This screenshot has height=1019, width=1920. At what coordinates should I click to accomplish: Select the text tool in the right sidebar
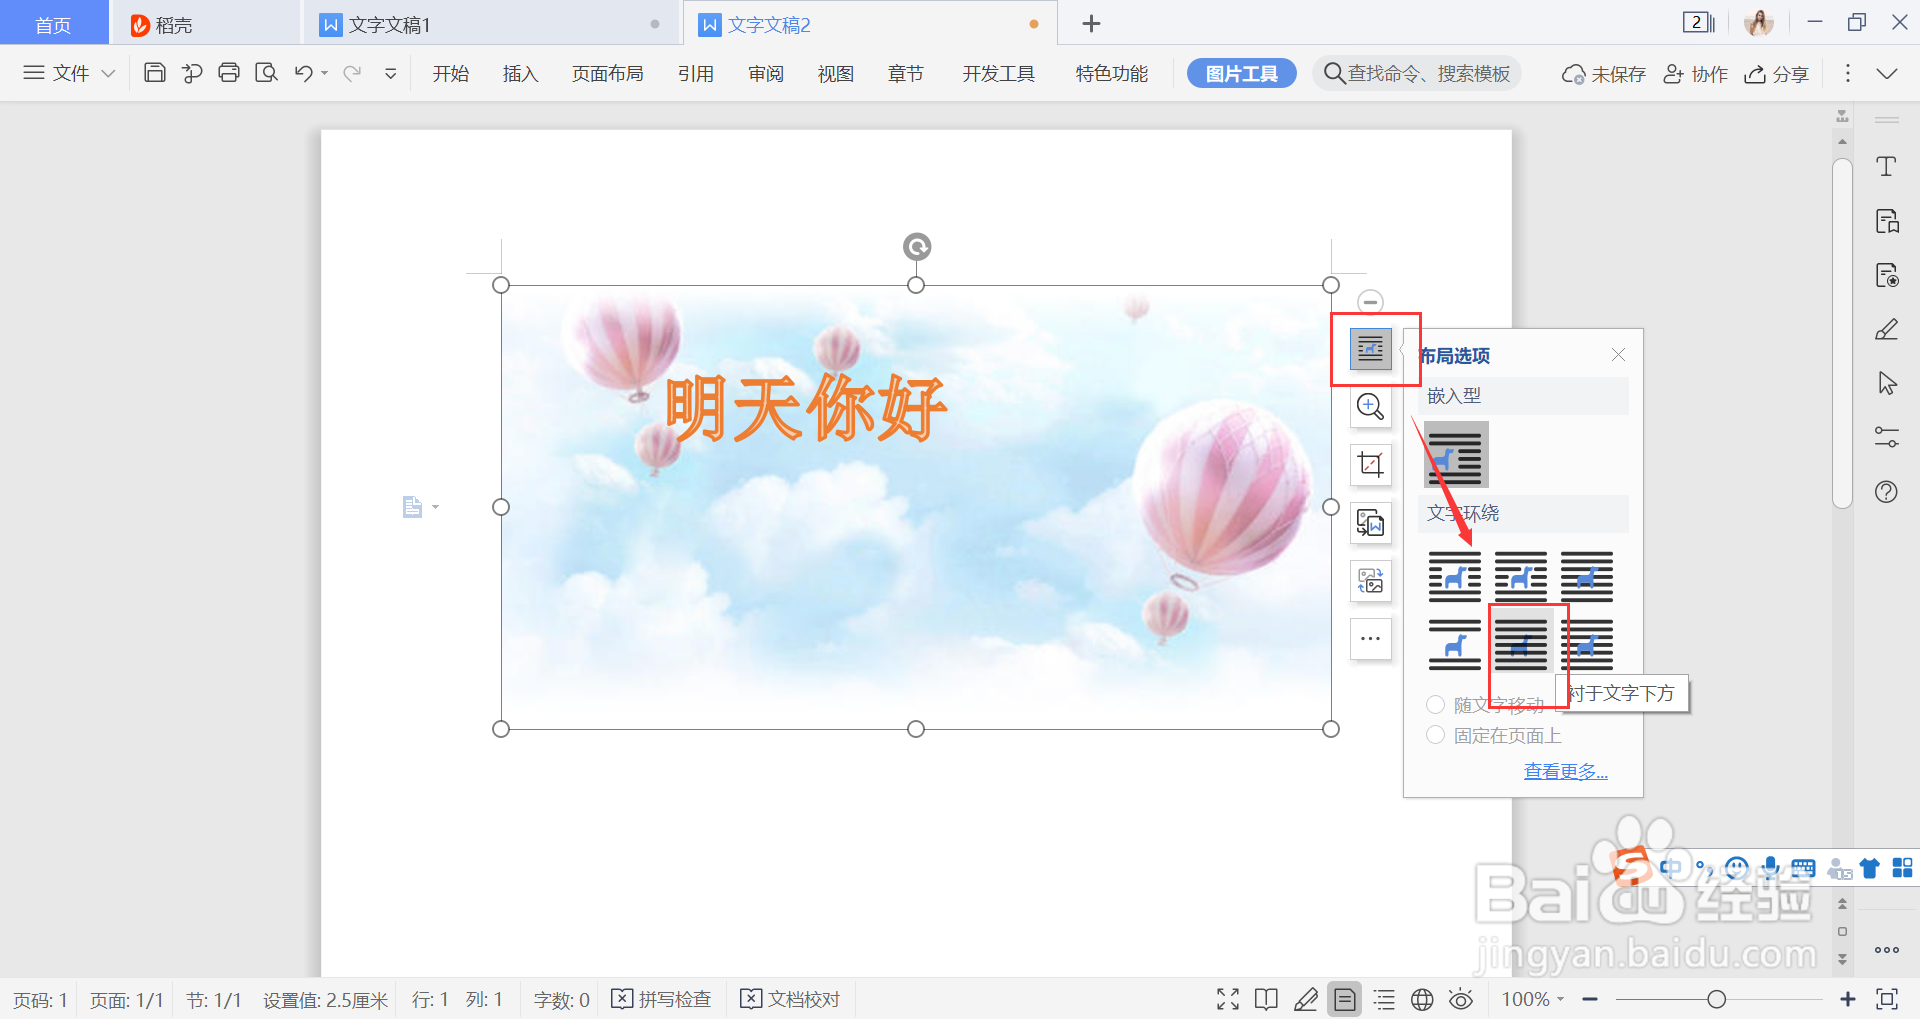tap(1888, 166)
